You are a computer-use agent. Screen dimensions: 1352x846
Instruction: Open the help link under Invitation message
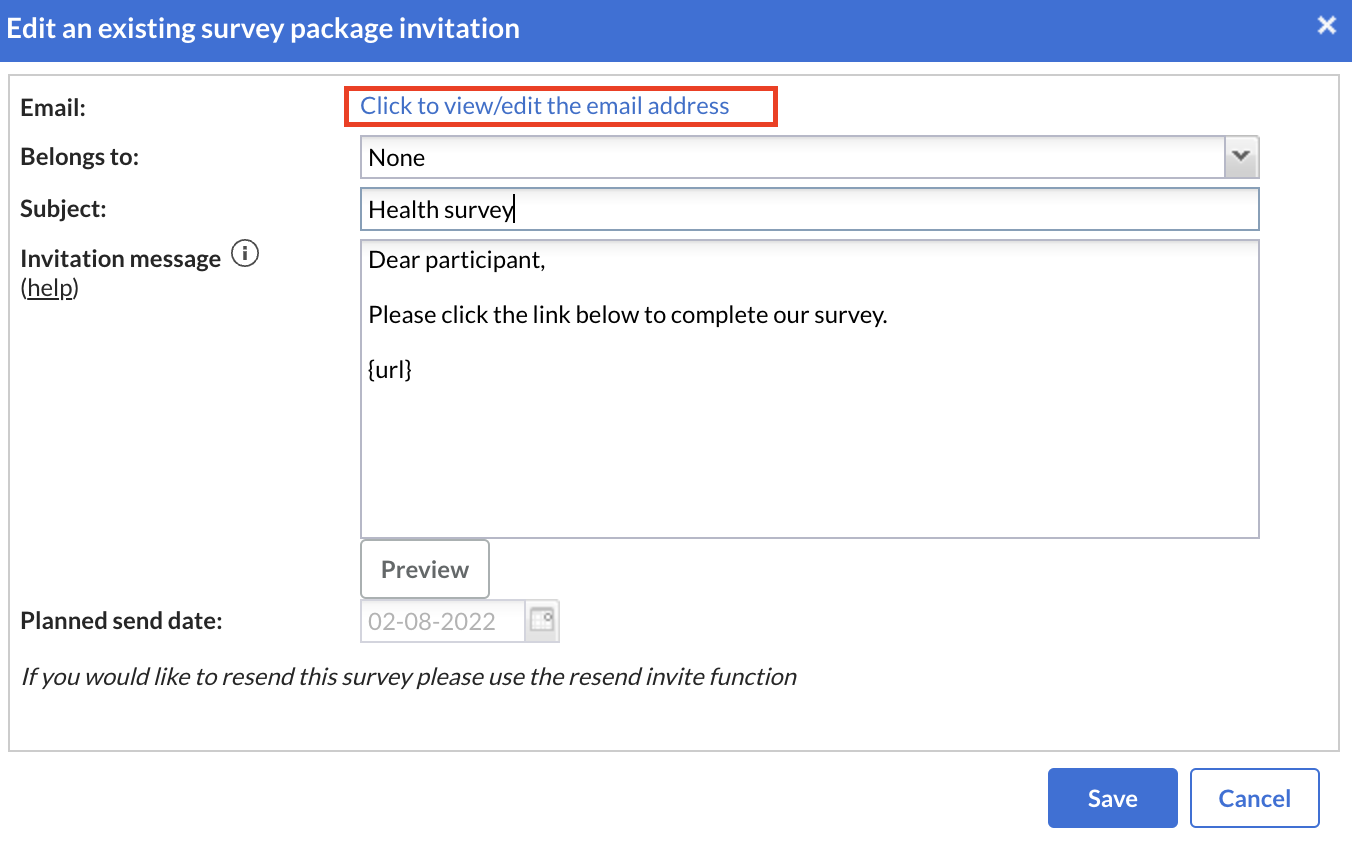pos(50,289)
